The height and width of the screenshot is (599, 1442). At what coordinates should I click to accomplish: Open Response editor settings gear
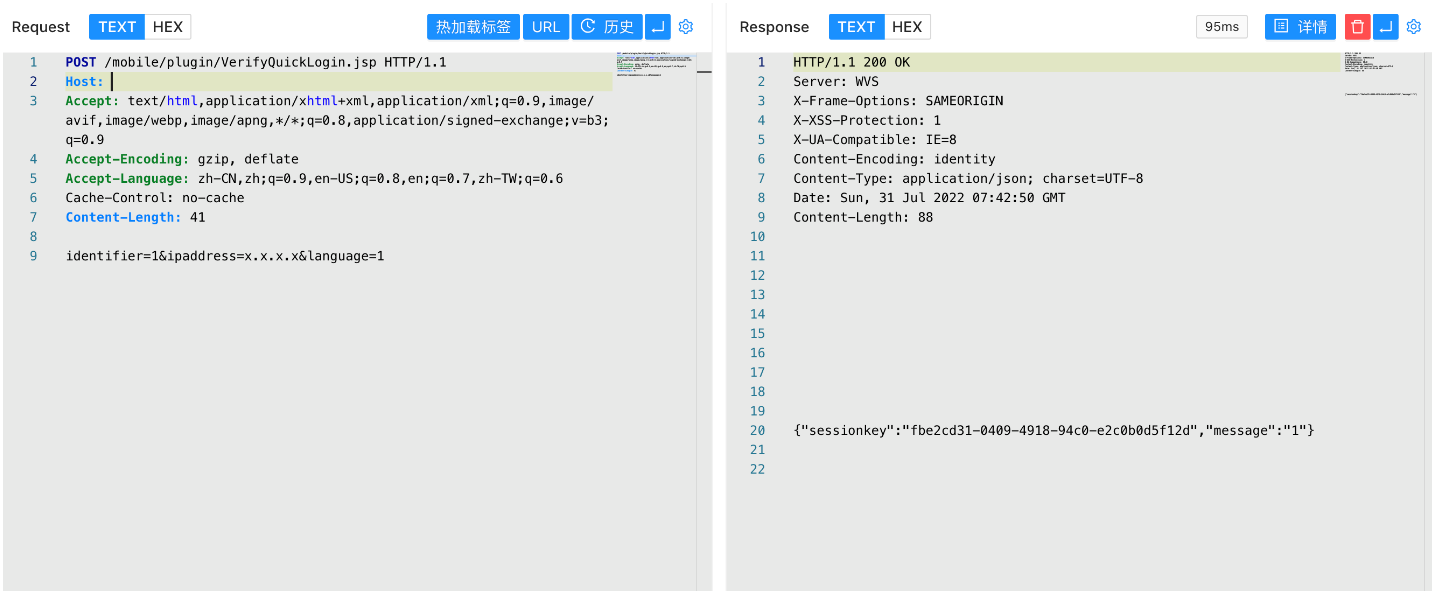tap(1413, 27)
